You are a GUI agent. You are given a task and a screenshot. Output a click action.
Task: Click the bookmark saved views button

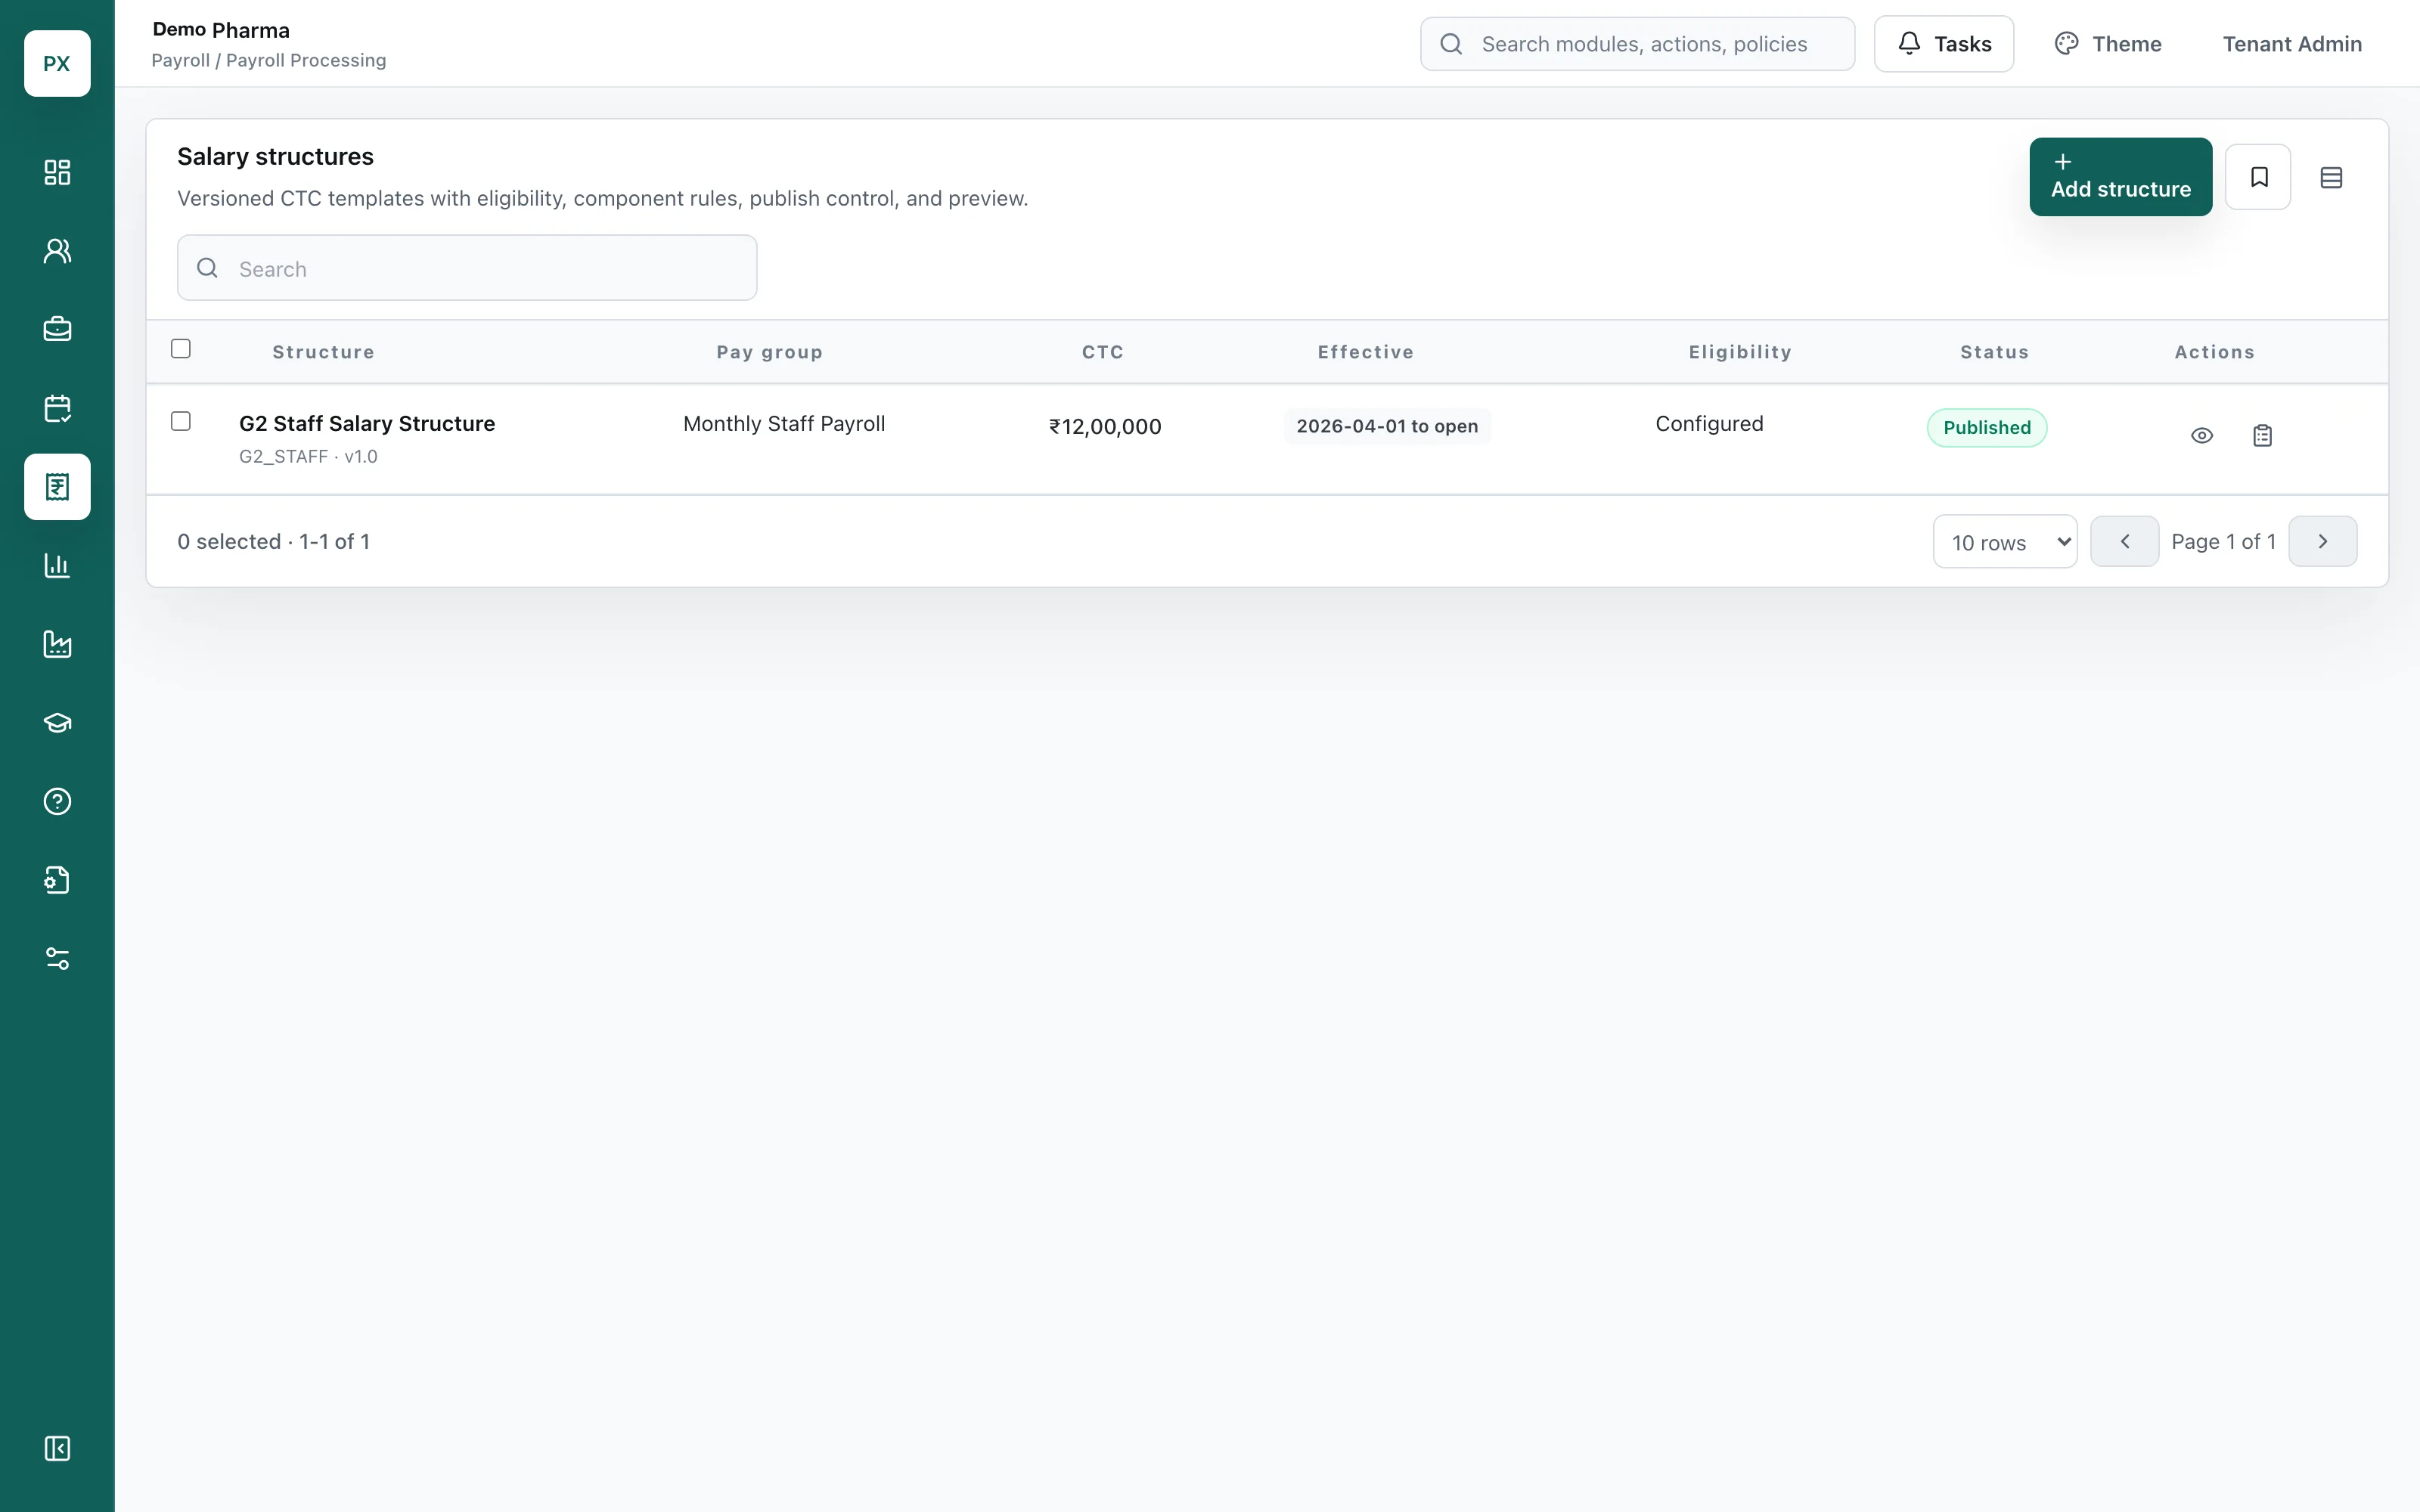[x=2258, y=177]
